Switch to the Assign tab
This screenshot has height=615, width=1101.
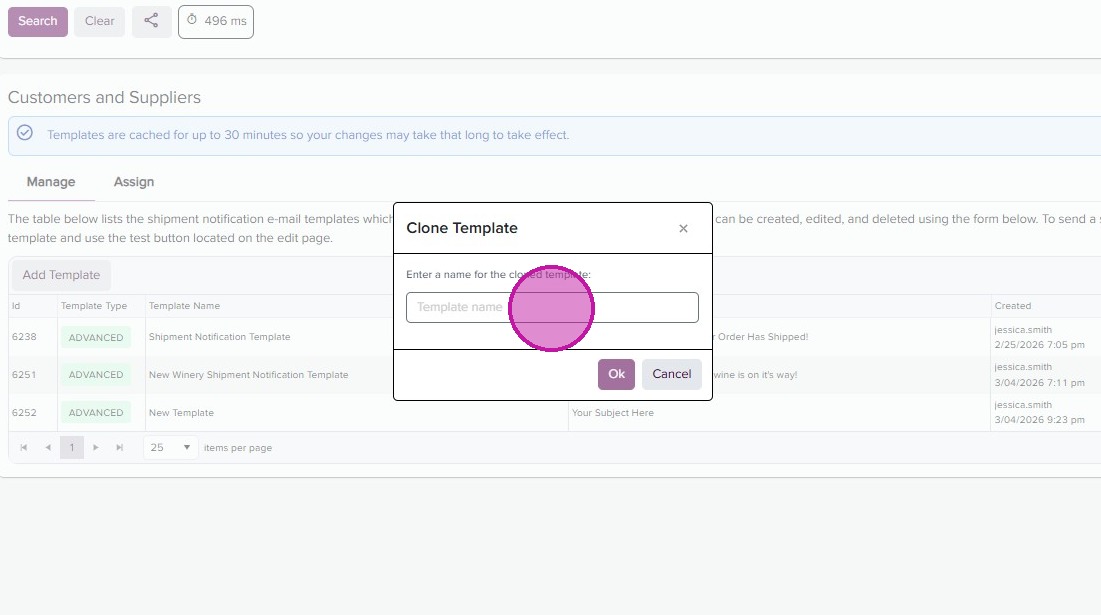point(134,182)
